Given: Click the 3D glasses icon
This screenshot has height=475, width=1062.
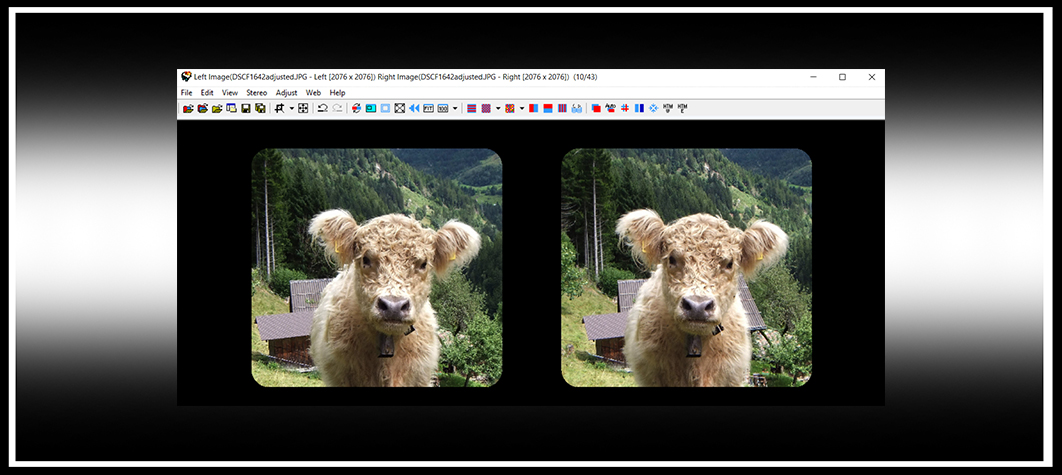Looking at the screenshot, I should pyautogui.click(x=577, y=108).
